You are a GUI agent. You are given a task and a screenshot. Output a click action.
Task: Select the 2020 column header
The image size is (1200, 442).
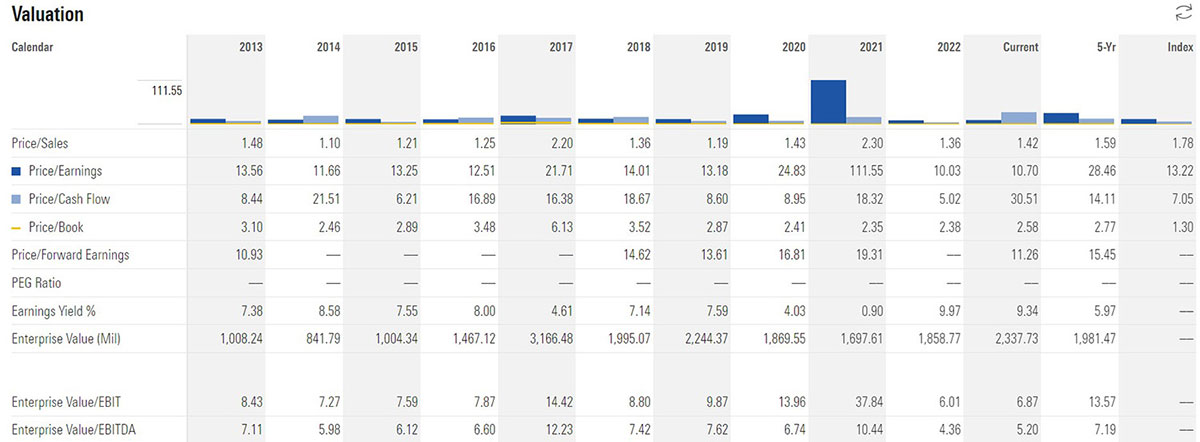point(792,47)
